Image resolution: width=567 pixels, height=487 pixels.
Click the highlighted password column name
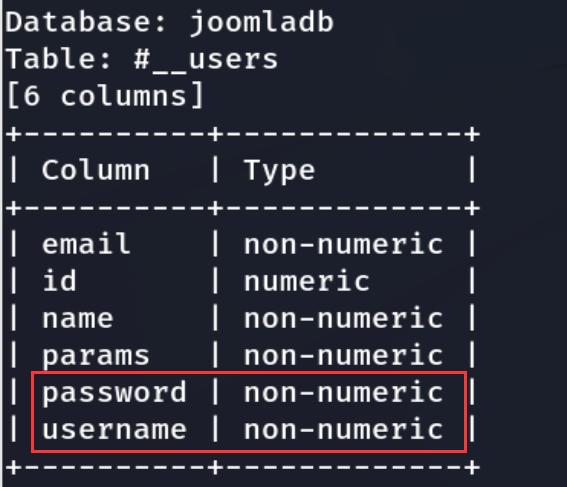(x=114, y=393)
